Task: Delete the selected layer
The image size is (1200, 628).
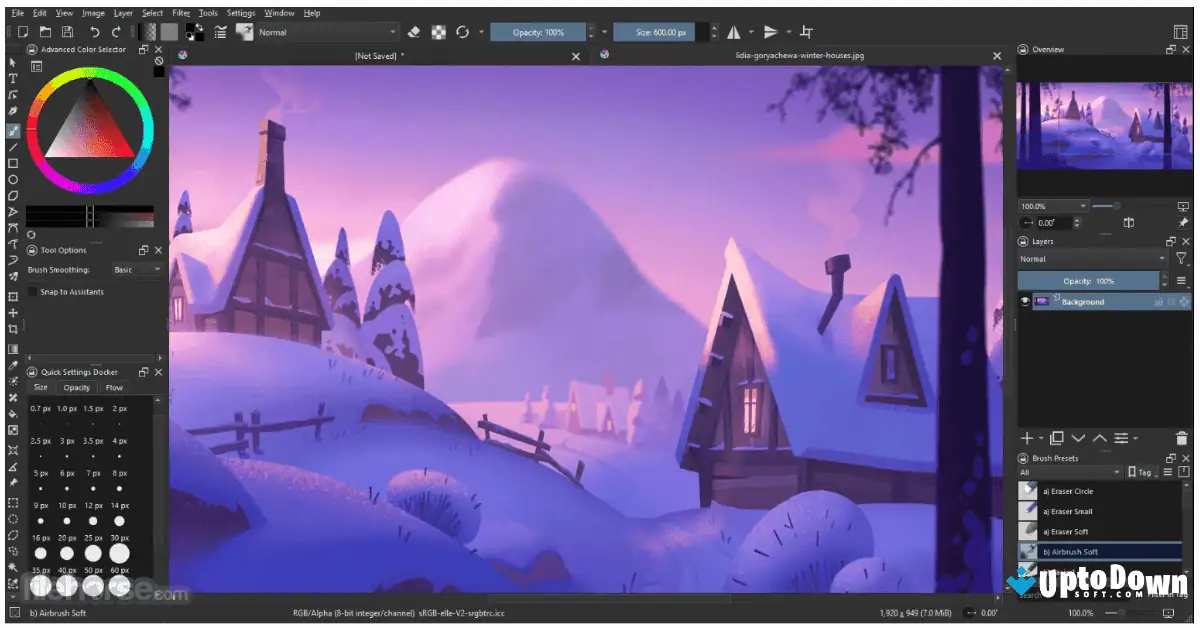Action: (x=1183, y=438)
